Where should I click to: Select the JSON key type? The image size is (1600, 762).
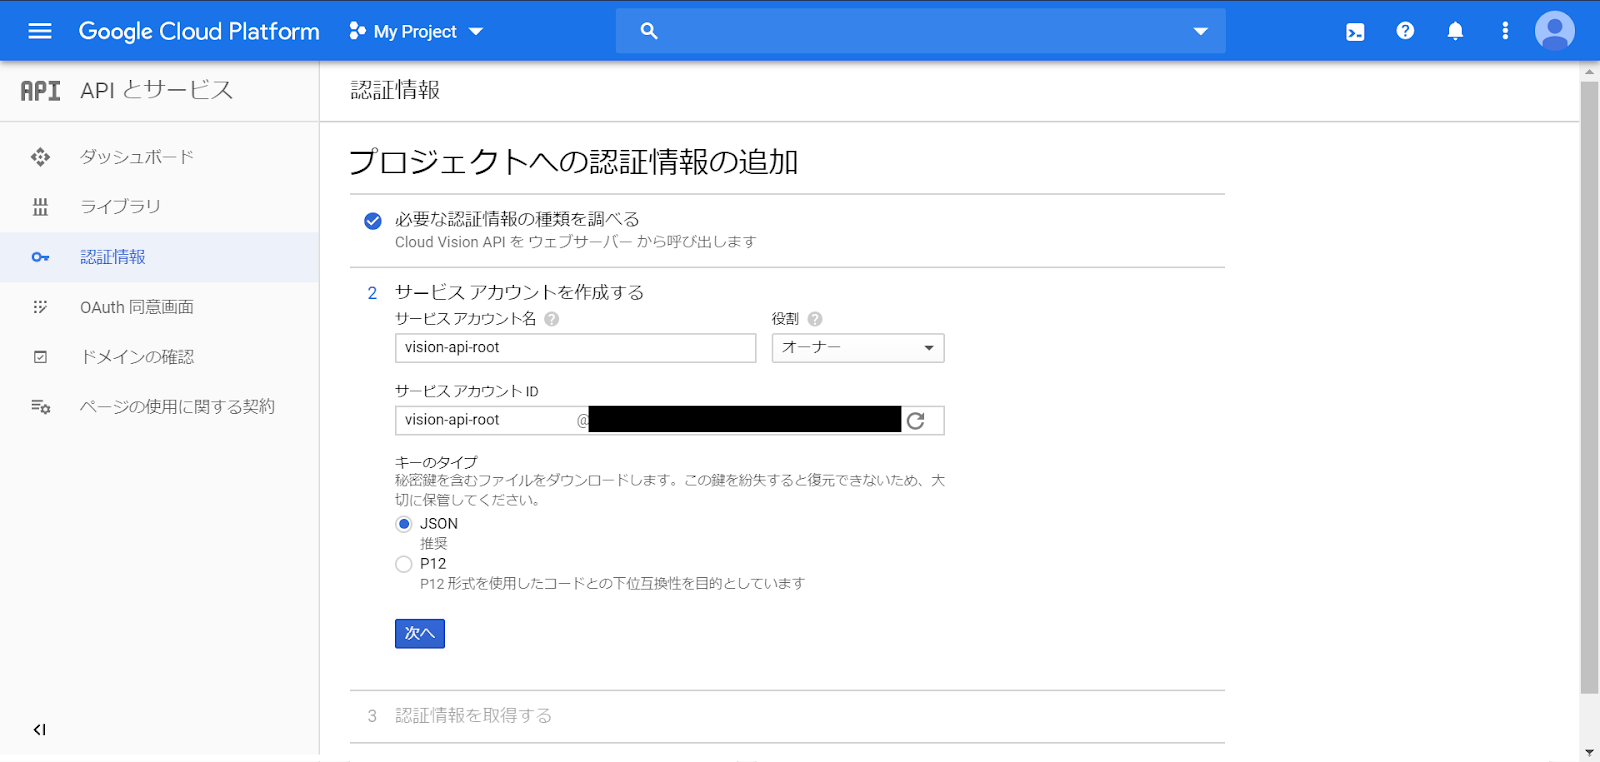404,524
